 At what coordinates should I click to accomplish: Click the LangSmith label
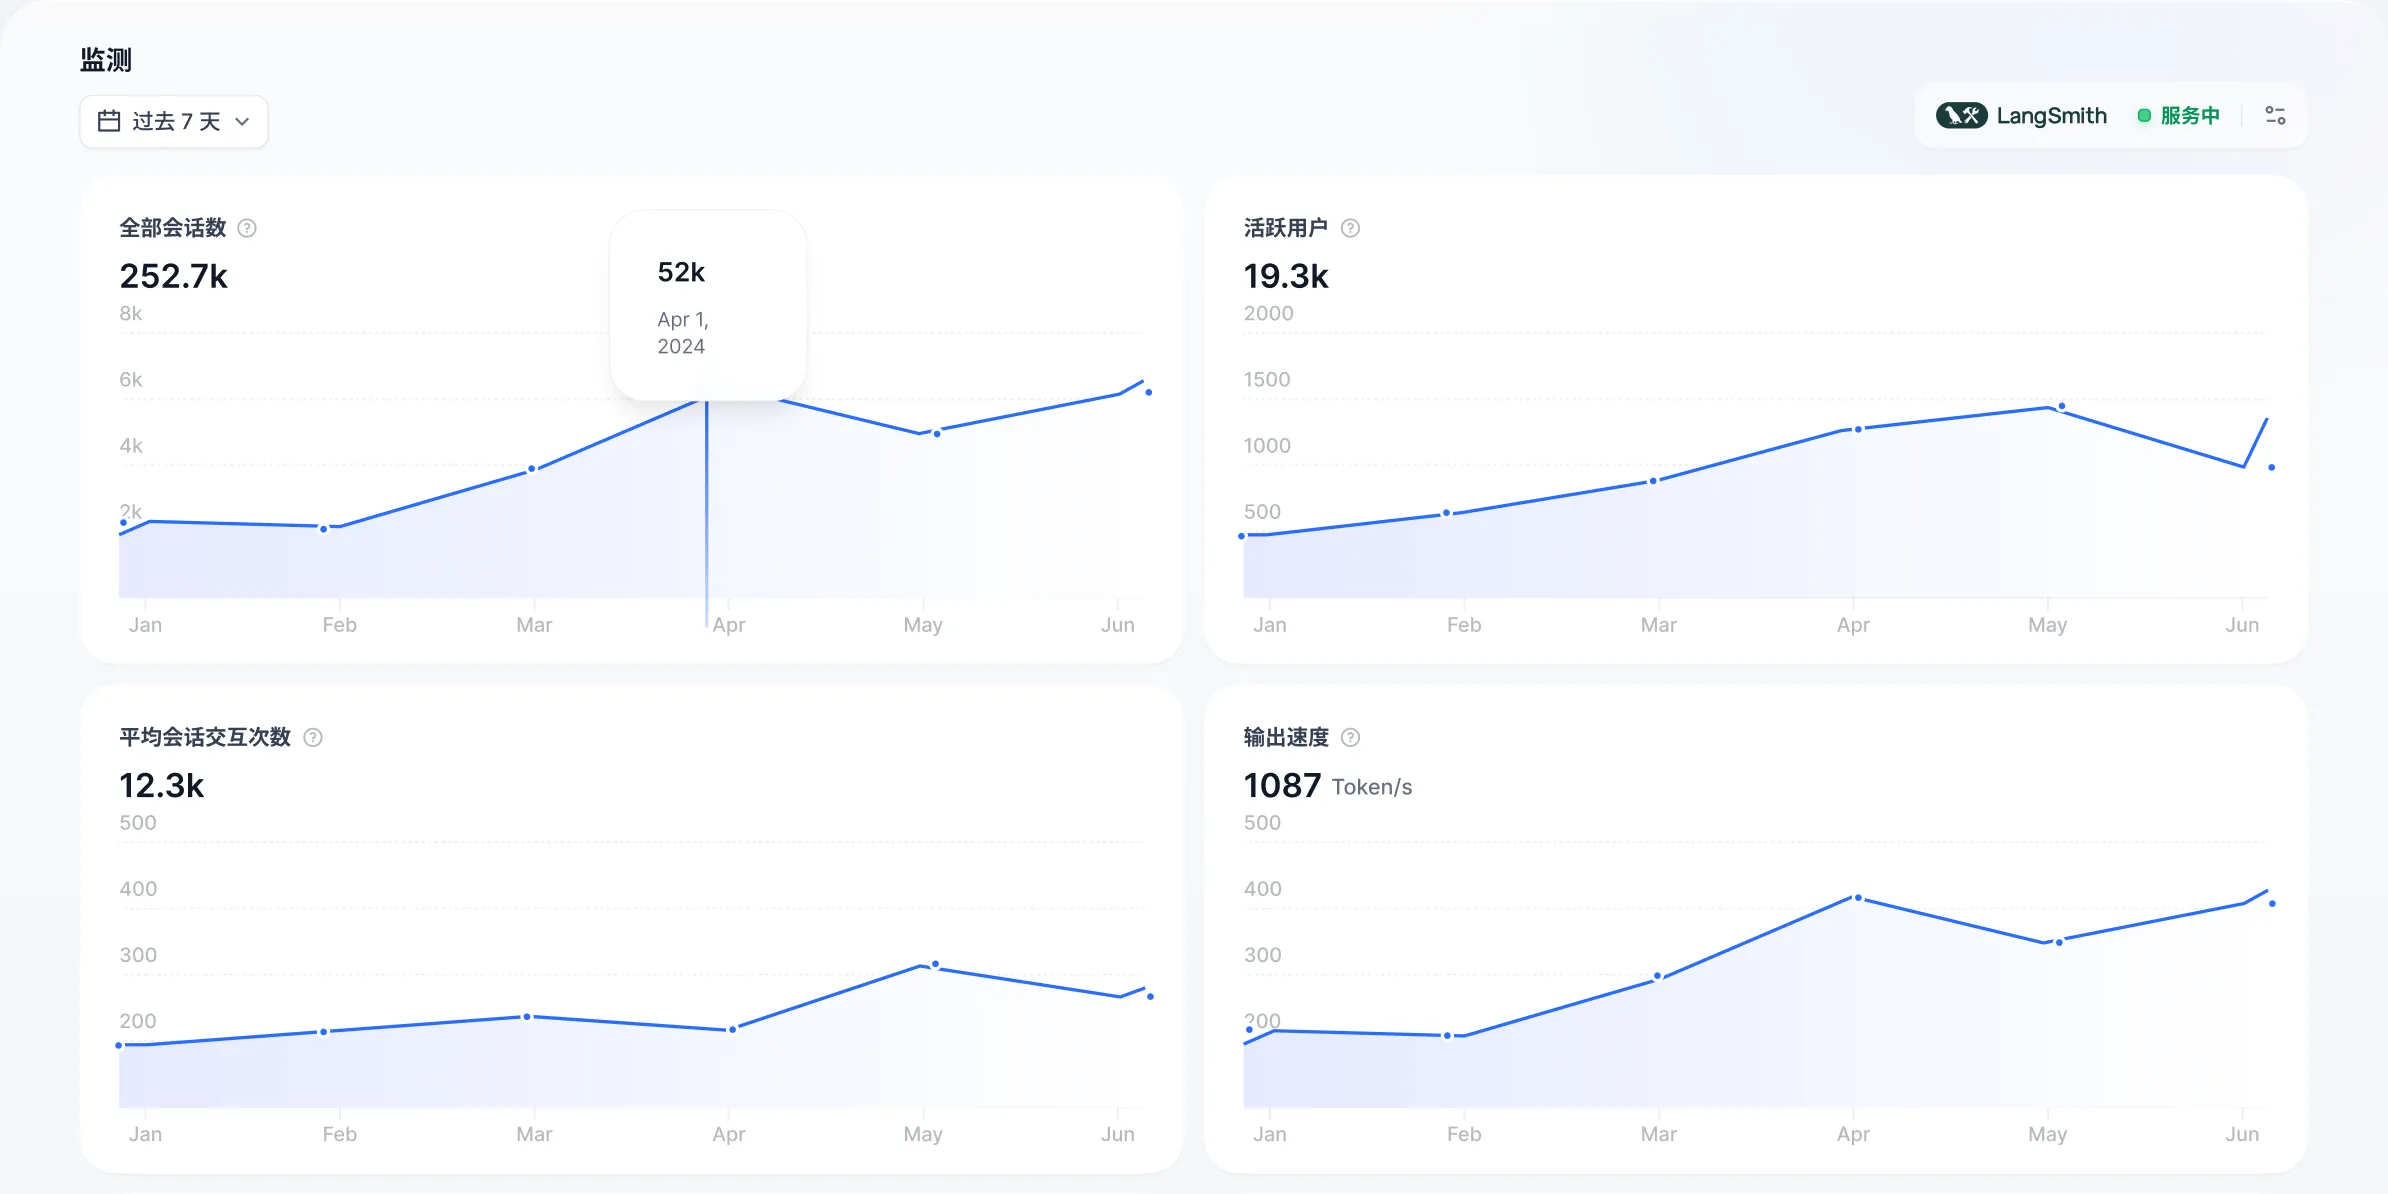click(x=2051, y=116)
